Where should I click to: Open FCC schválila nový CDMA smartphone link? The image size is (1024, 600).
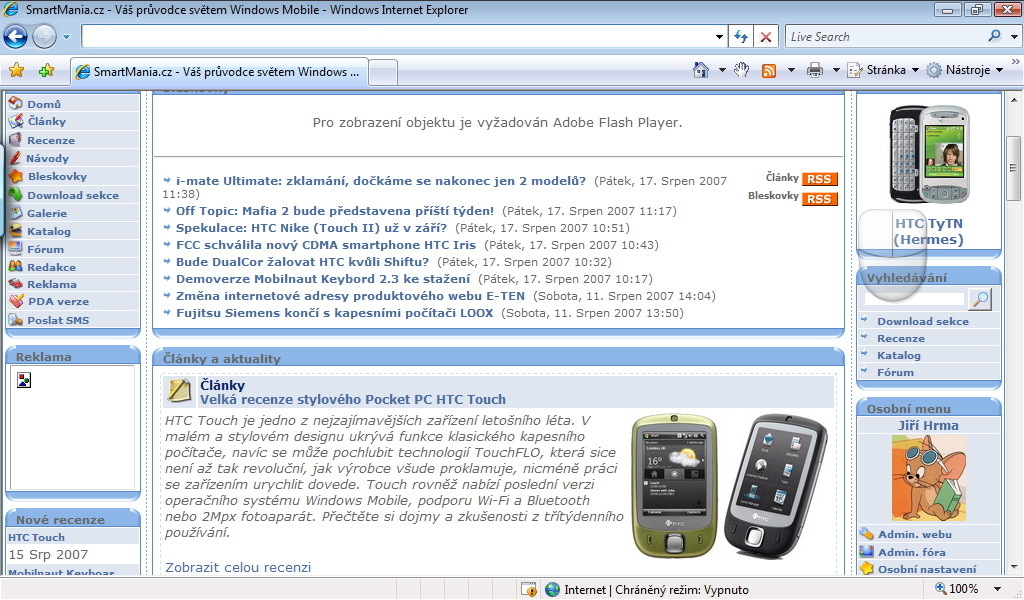coord(326,245)
